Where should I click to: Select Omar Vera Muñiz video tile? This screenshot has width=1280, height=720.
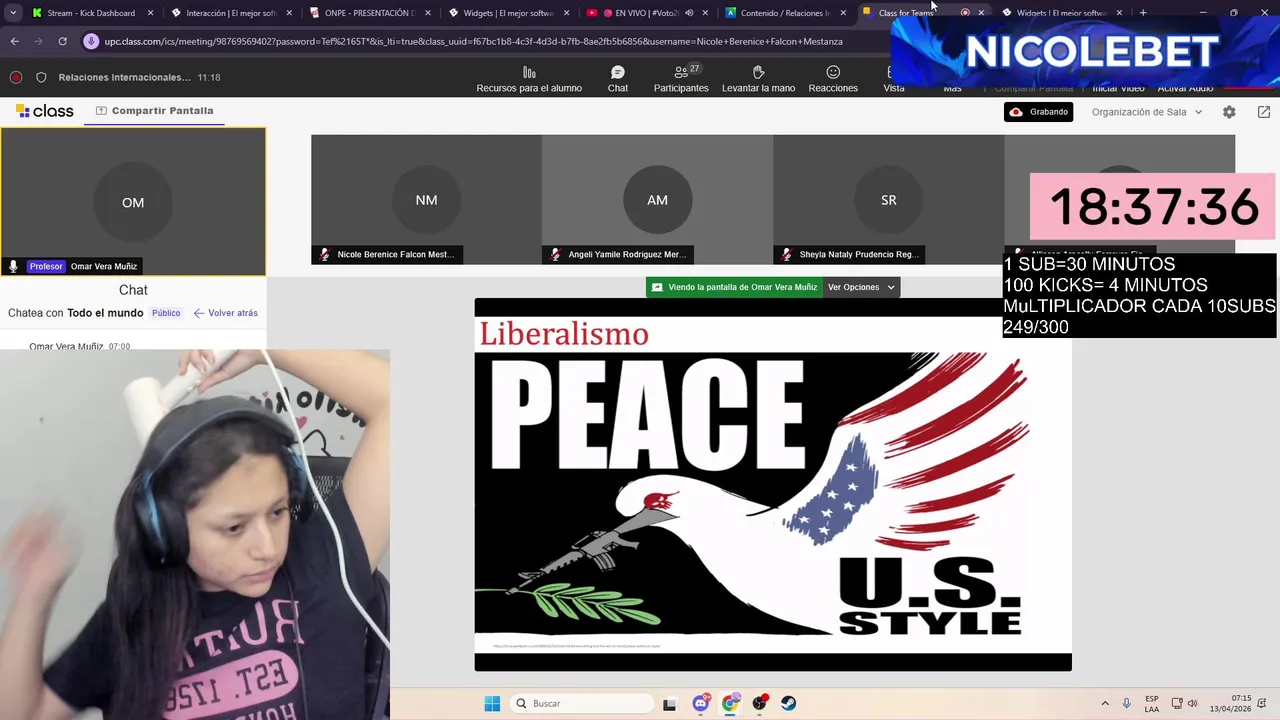click(133, 202)
